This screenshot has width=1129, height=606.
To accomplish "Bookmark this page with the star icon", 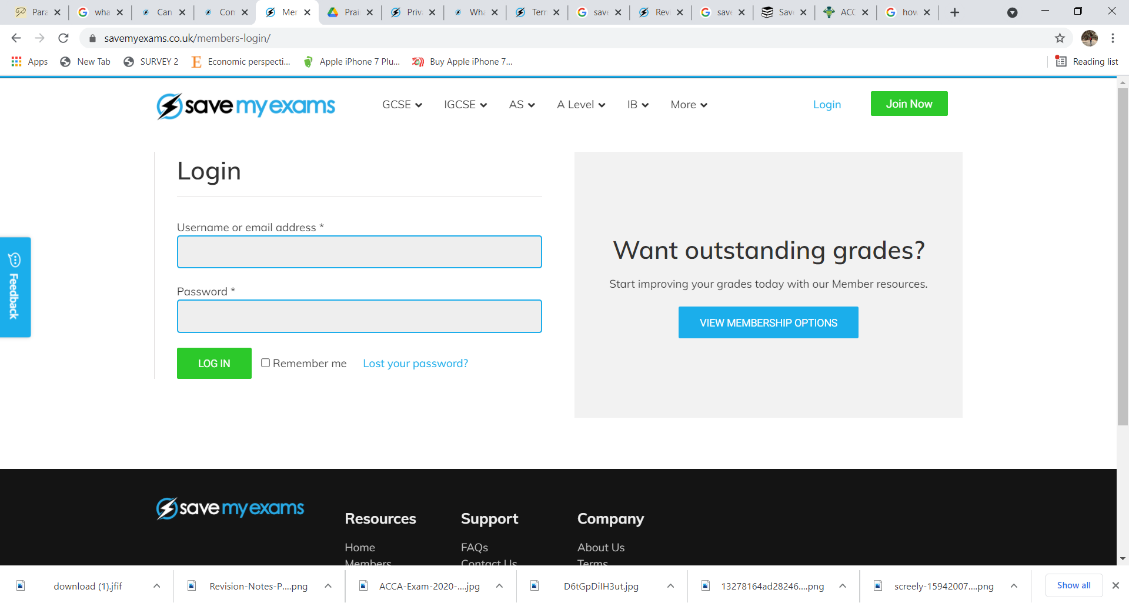I will tap(1059, 38).
